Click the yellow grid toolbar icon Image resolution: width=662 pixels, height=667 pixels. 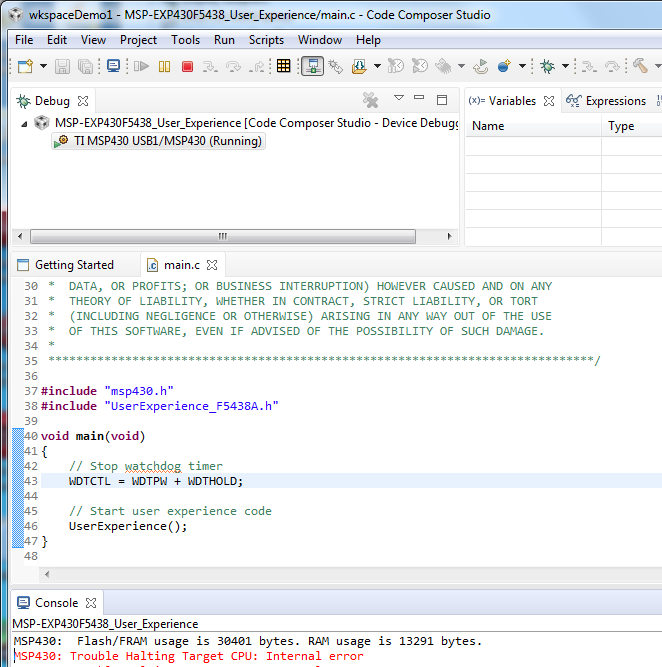tap(284, 67)
